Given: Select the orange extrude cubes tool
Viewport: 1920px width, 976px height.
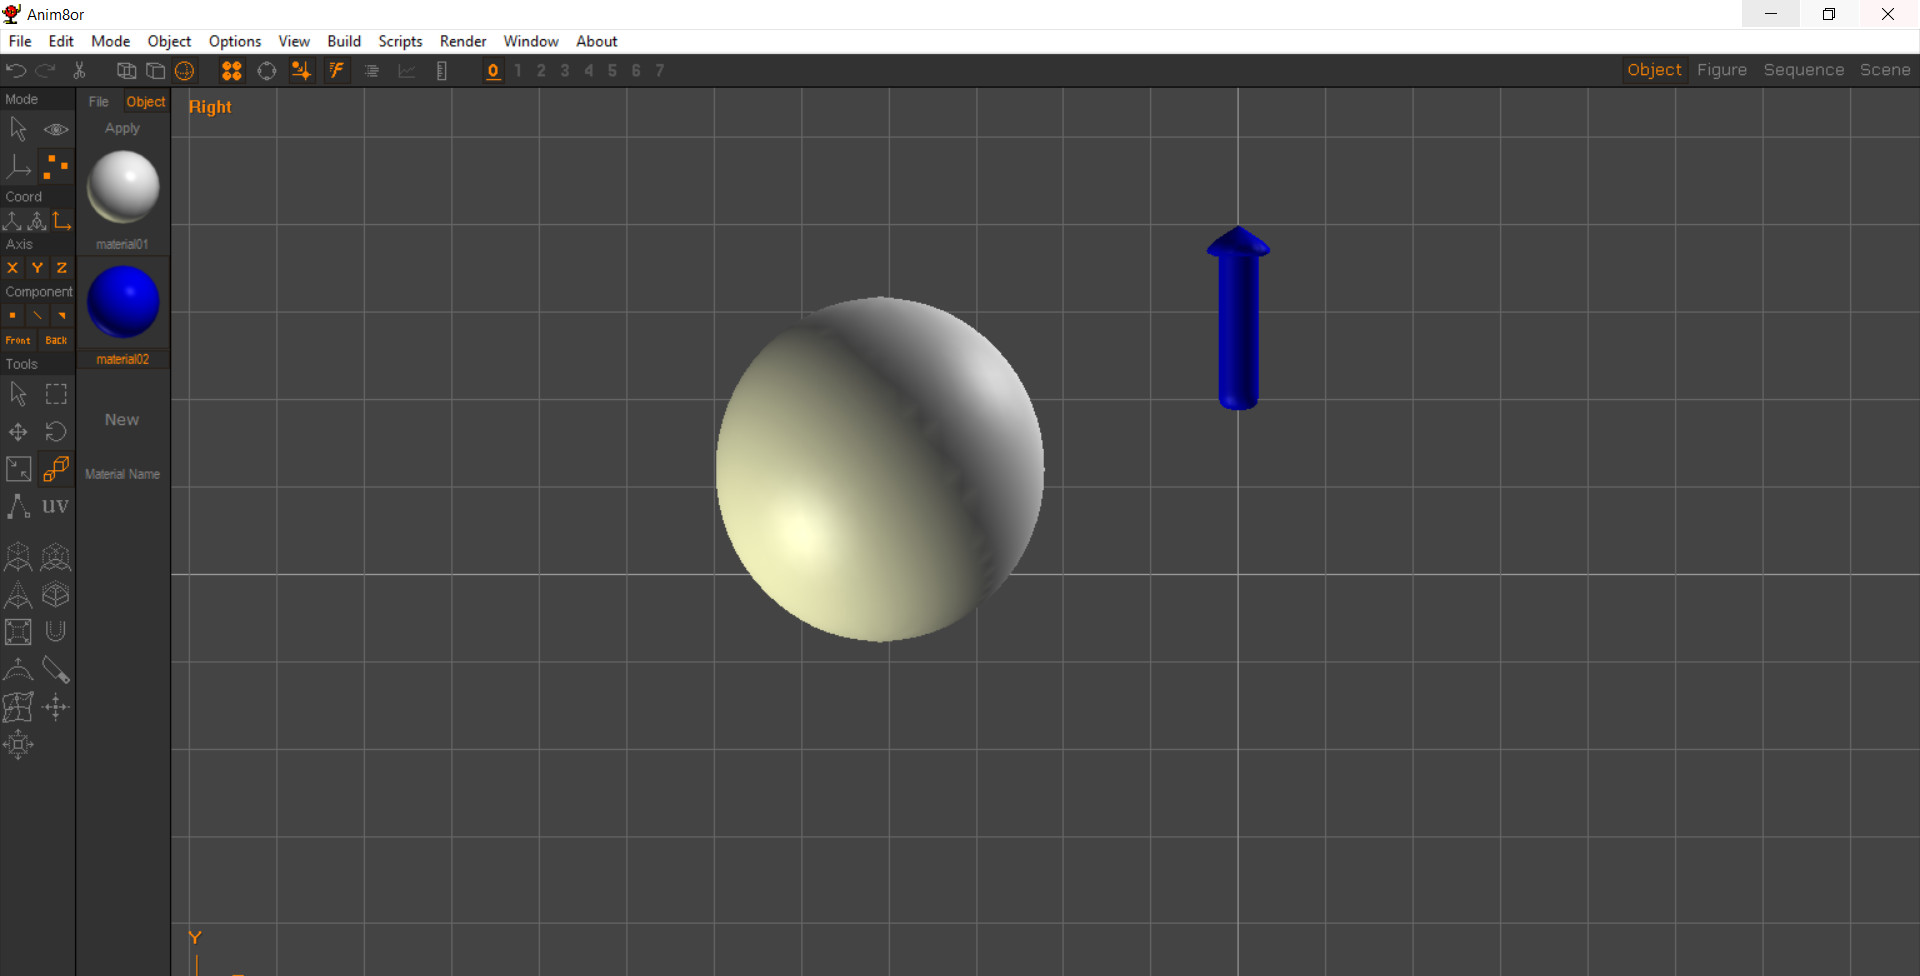Looking at the screenshot, I should 56,469.
